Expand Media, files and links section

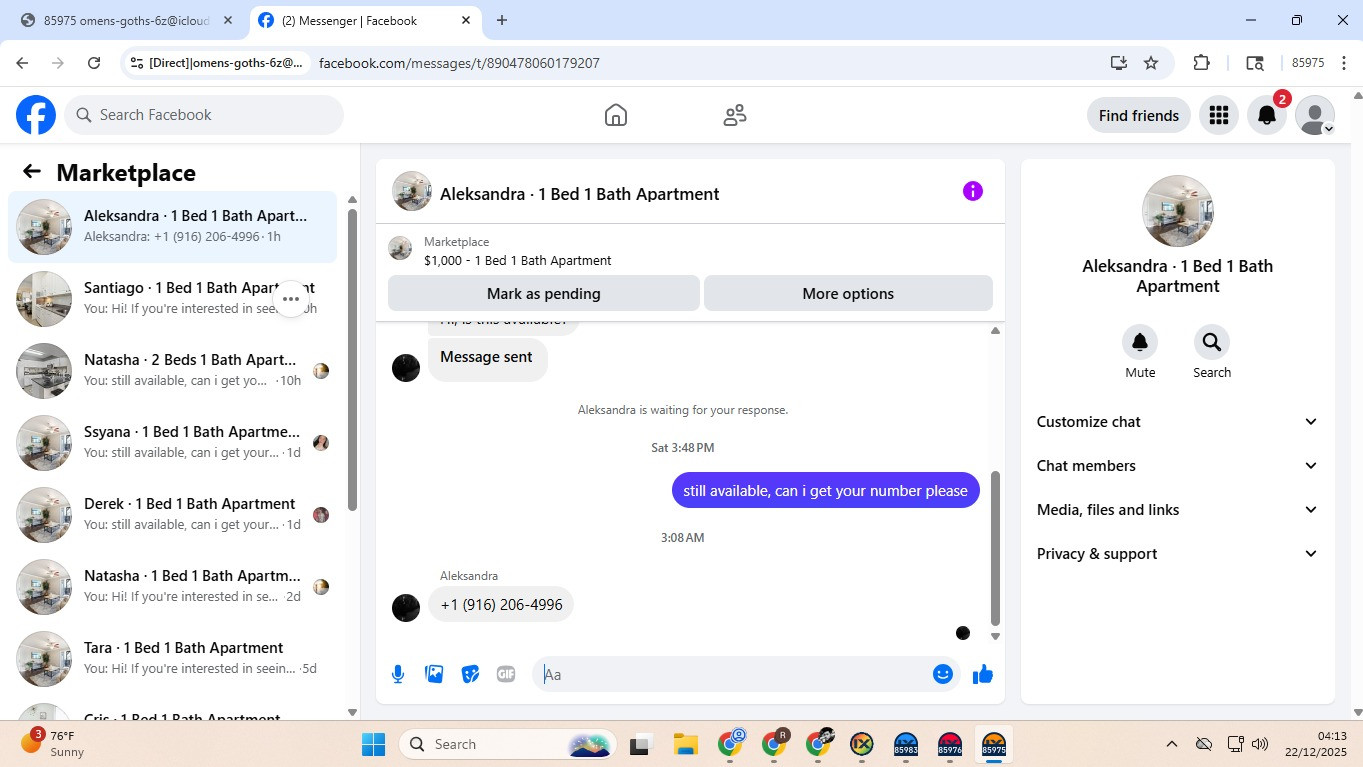[1178, 510]
